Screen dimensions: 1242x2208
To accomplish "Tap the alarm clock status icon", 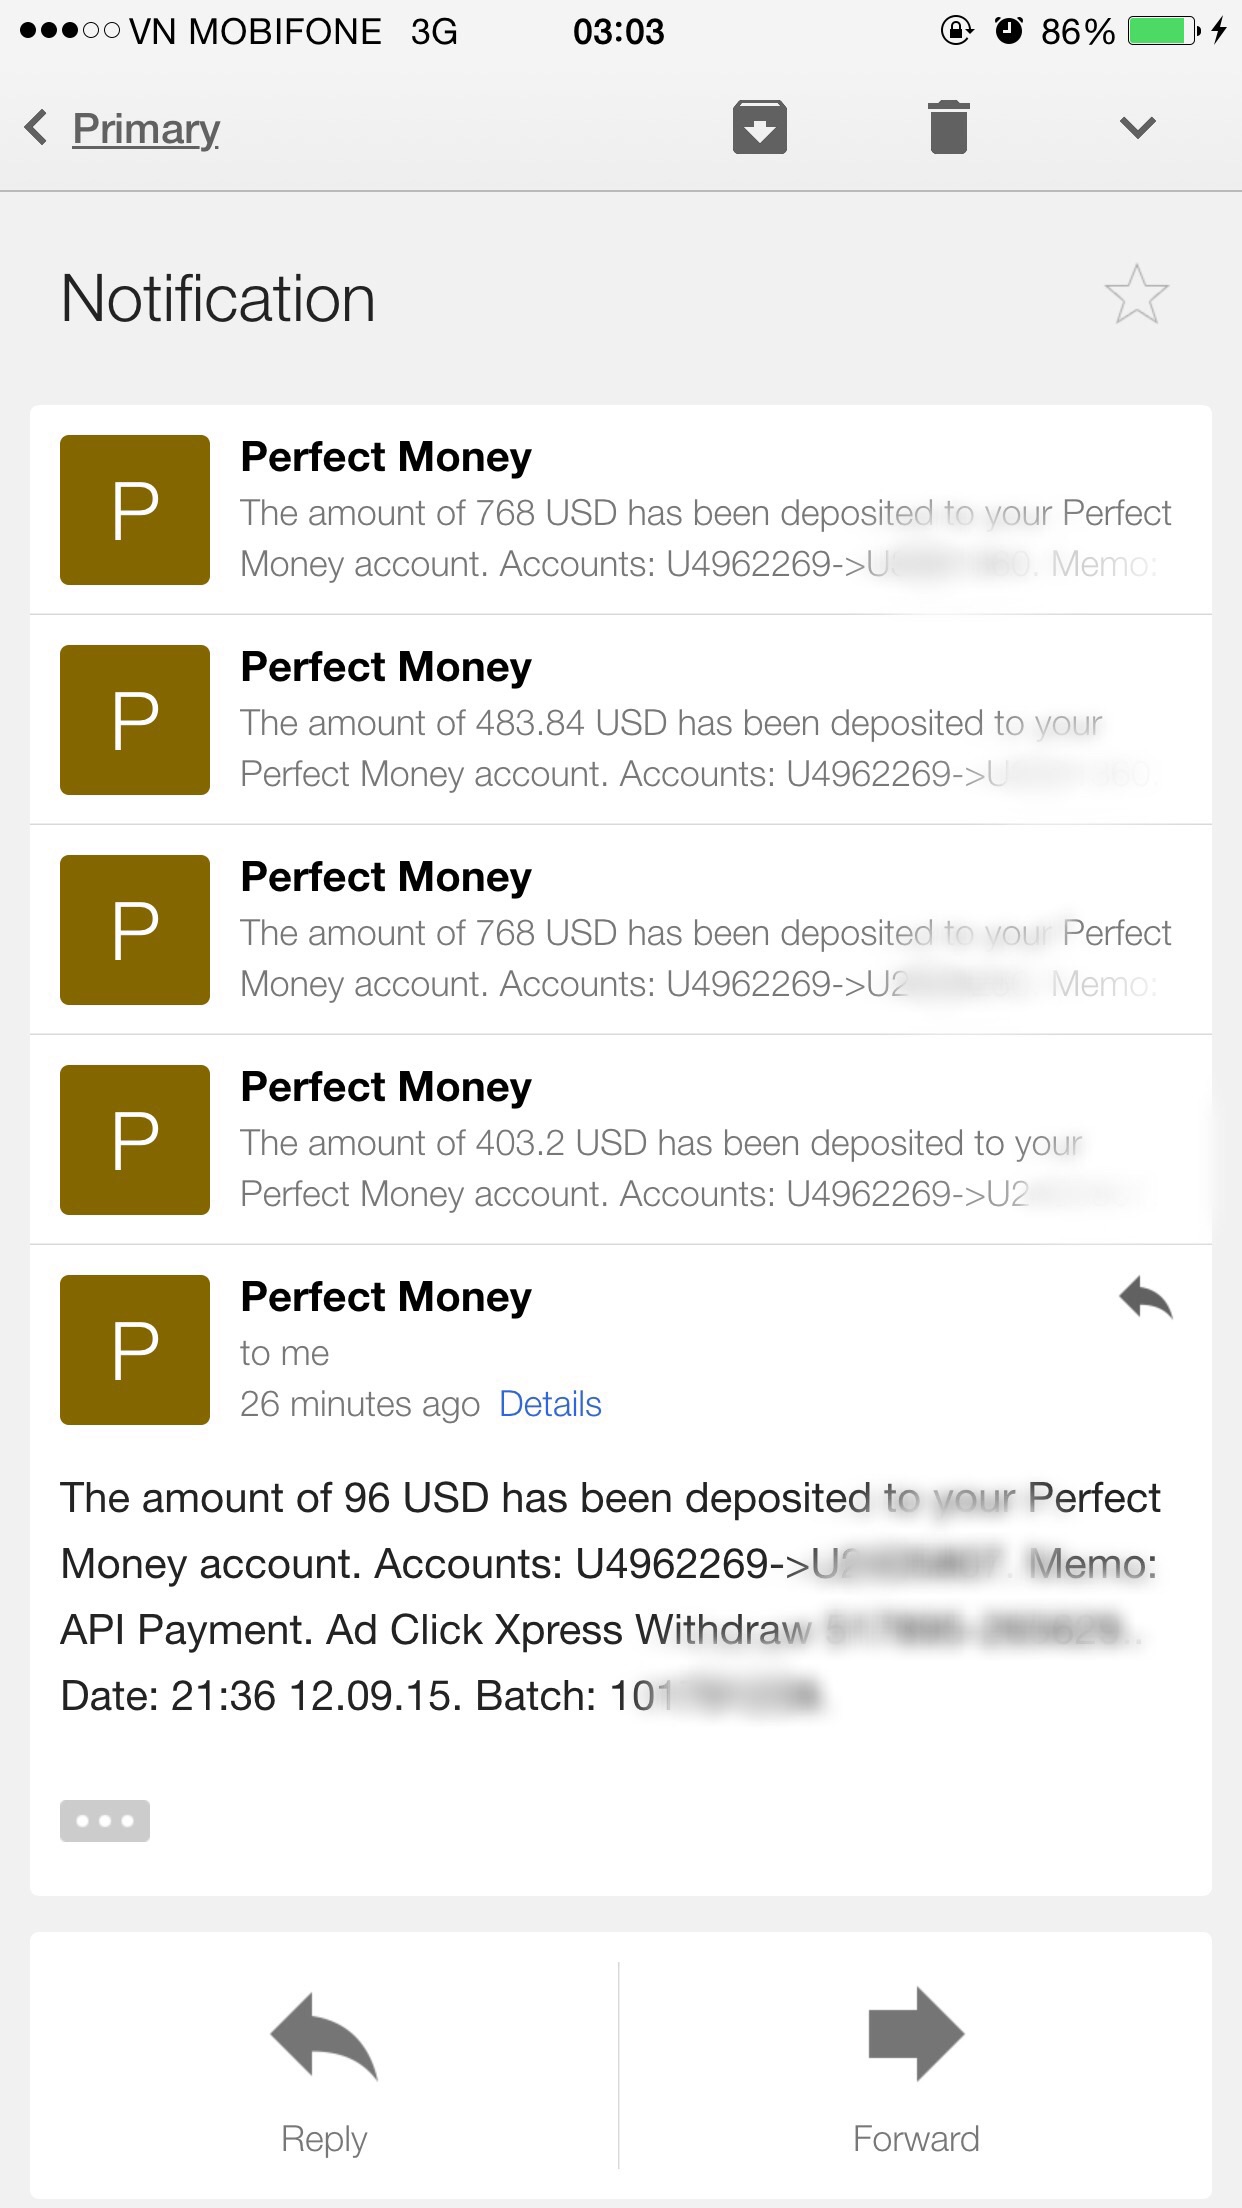I will [1008, 31].
